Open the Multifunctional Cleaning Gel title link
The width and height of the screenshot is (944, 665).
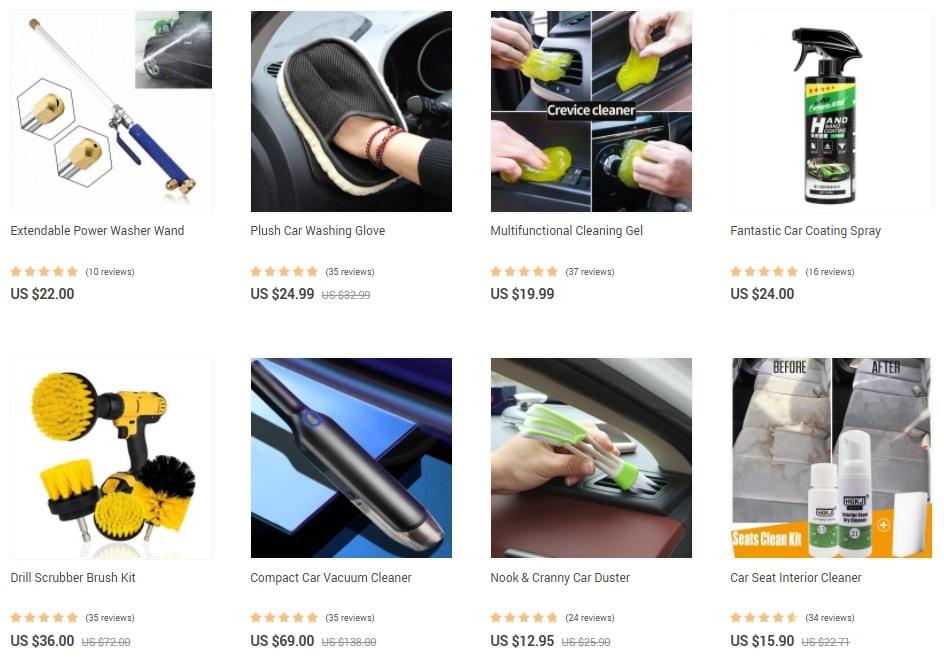pyautogui.click(x=567, y=230)
